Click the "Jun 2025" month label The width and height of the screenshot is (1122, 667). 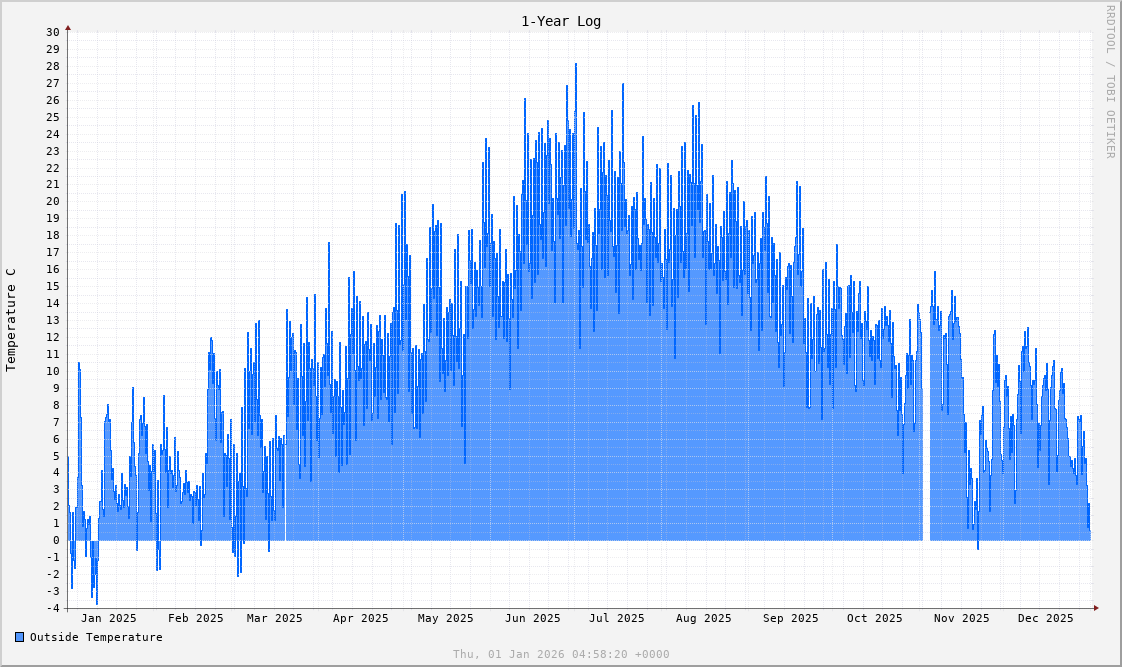532,618
